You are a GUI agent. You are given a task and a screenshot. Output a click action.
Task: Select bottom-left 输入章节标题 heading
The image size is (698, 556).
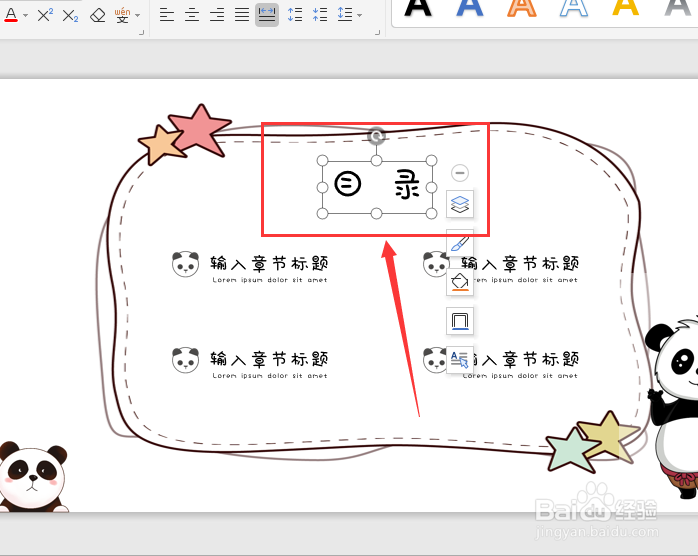269,359
